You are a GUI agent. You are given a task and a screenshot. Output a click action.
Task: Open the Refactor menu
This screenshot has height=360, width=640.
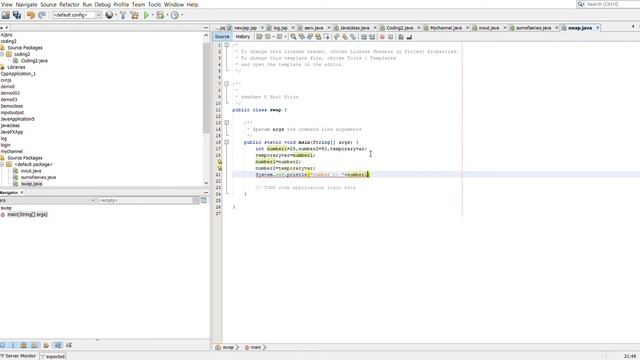[69, 4]
